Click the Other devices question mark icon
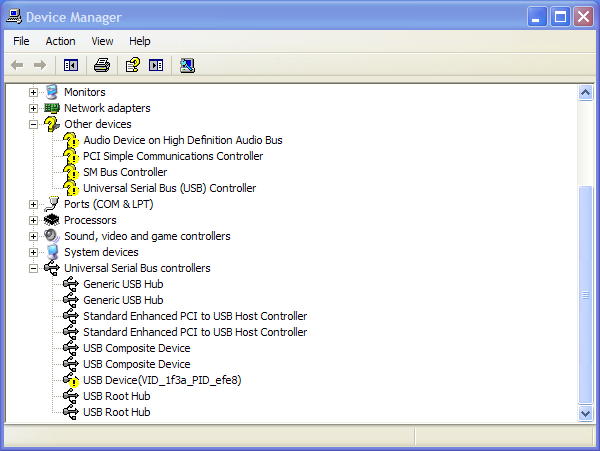The width and height of the screenshot is (600, 451). pos(52,124)
